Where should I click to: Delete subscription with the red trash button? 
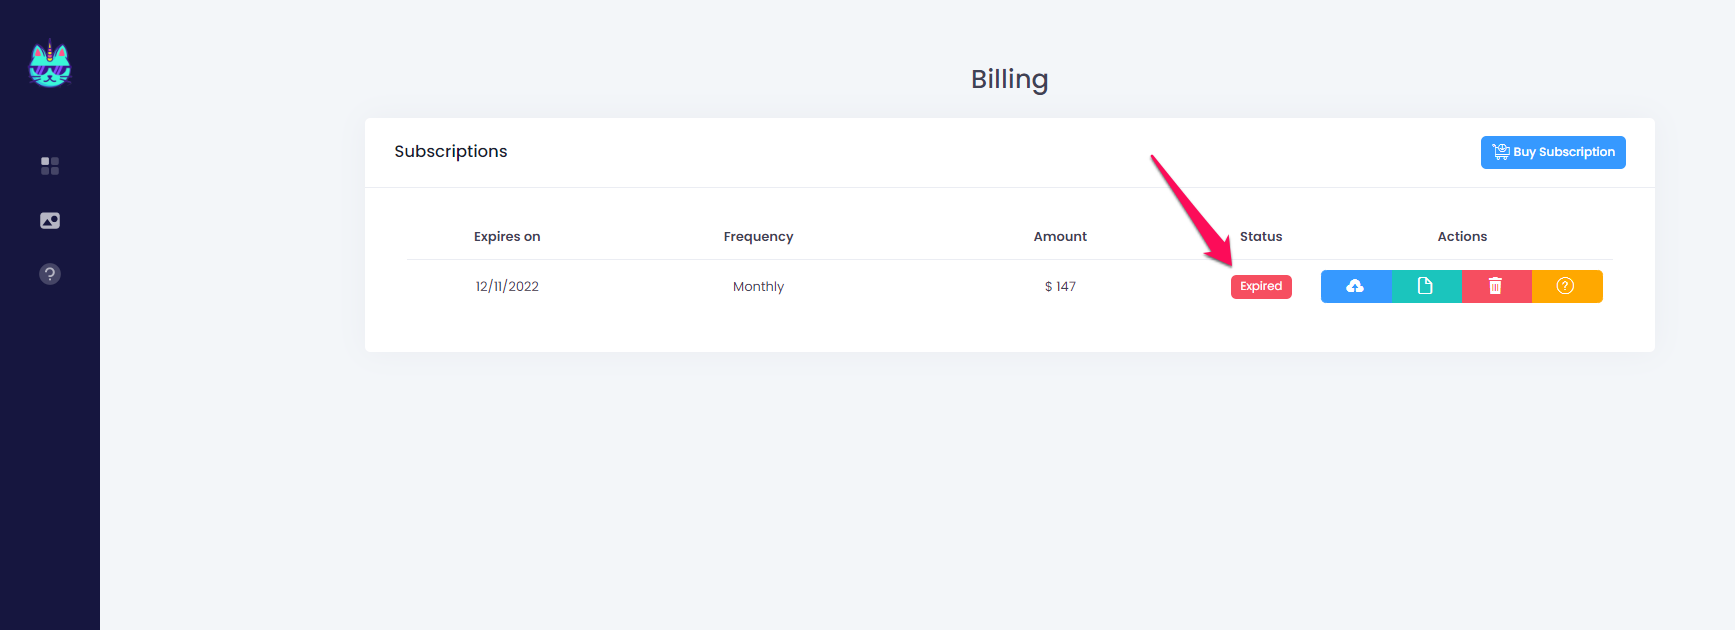click(1496, 286)
